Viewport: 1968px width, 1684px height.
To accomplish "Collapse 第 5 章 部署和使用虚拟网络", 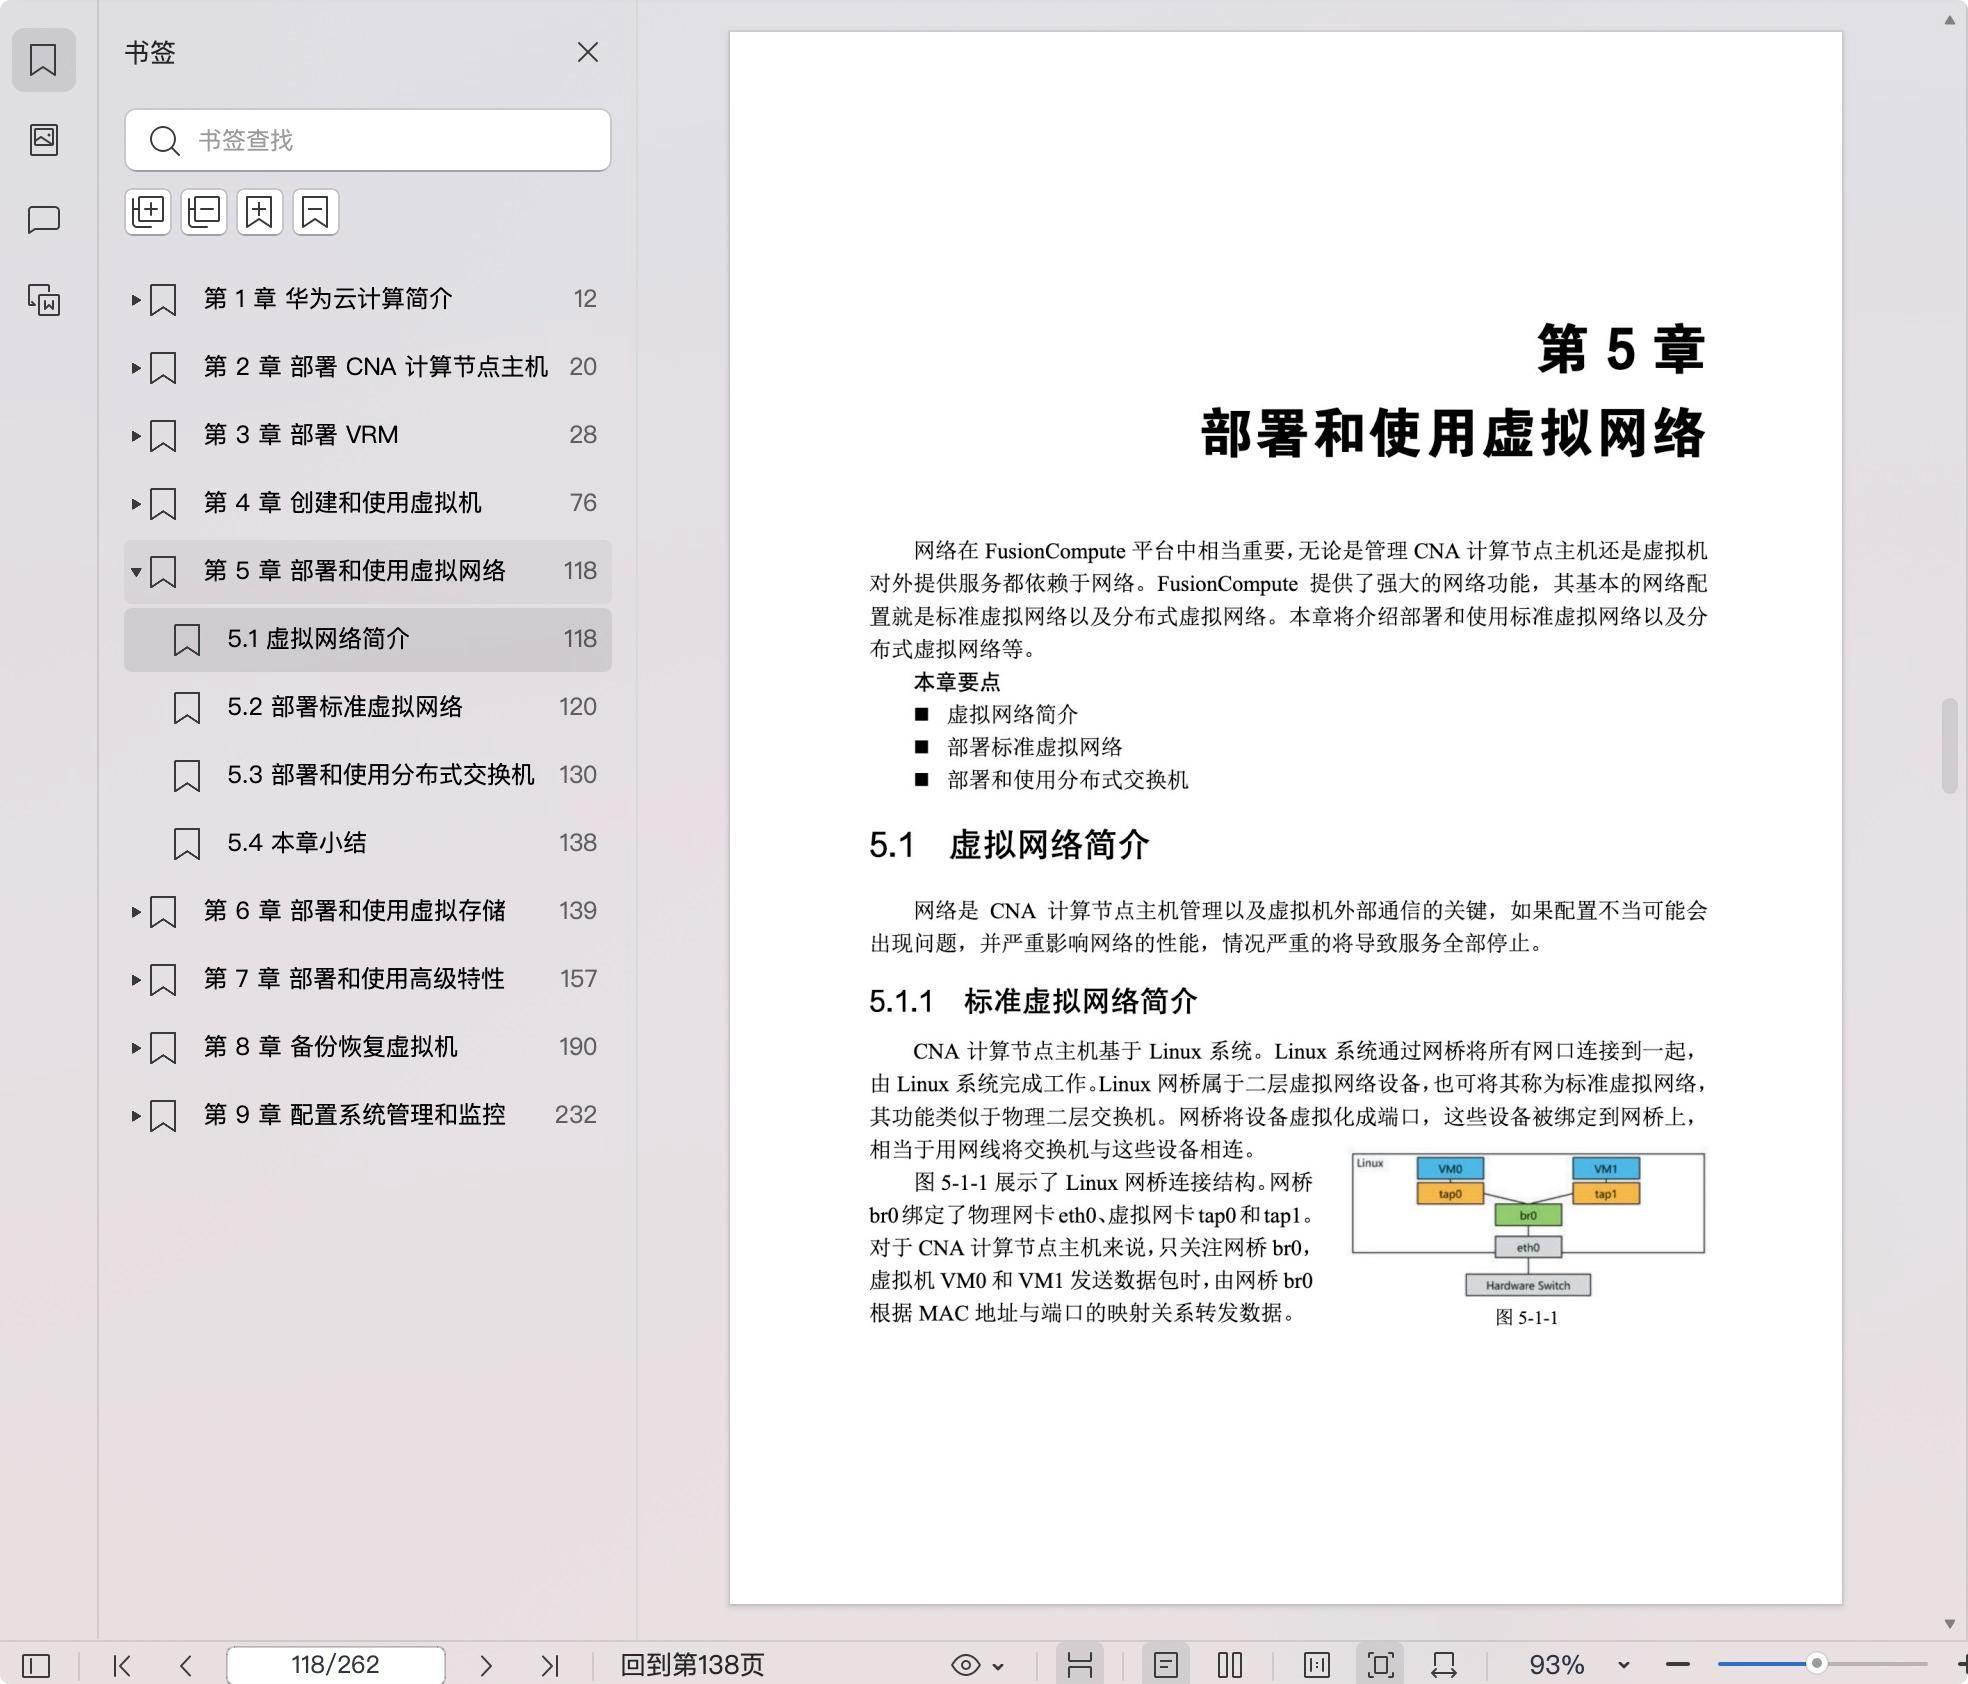I will coord(135,571).
